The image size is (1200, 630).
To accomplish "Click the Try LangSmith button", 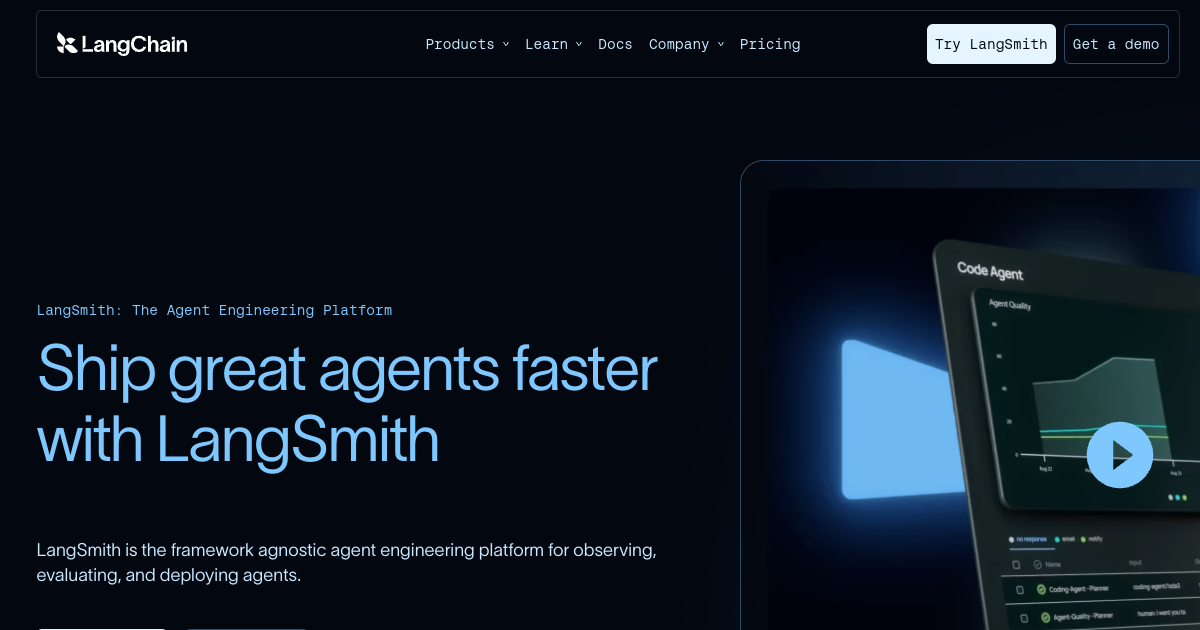I will pos(991,44).
